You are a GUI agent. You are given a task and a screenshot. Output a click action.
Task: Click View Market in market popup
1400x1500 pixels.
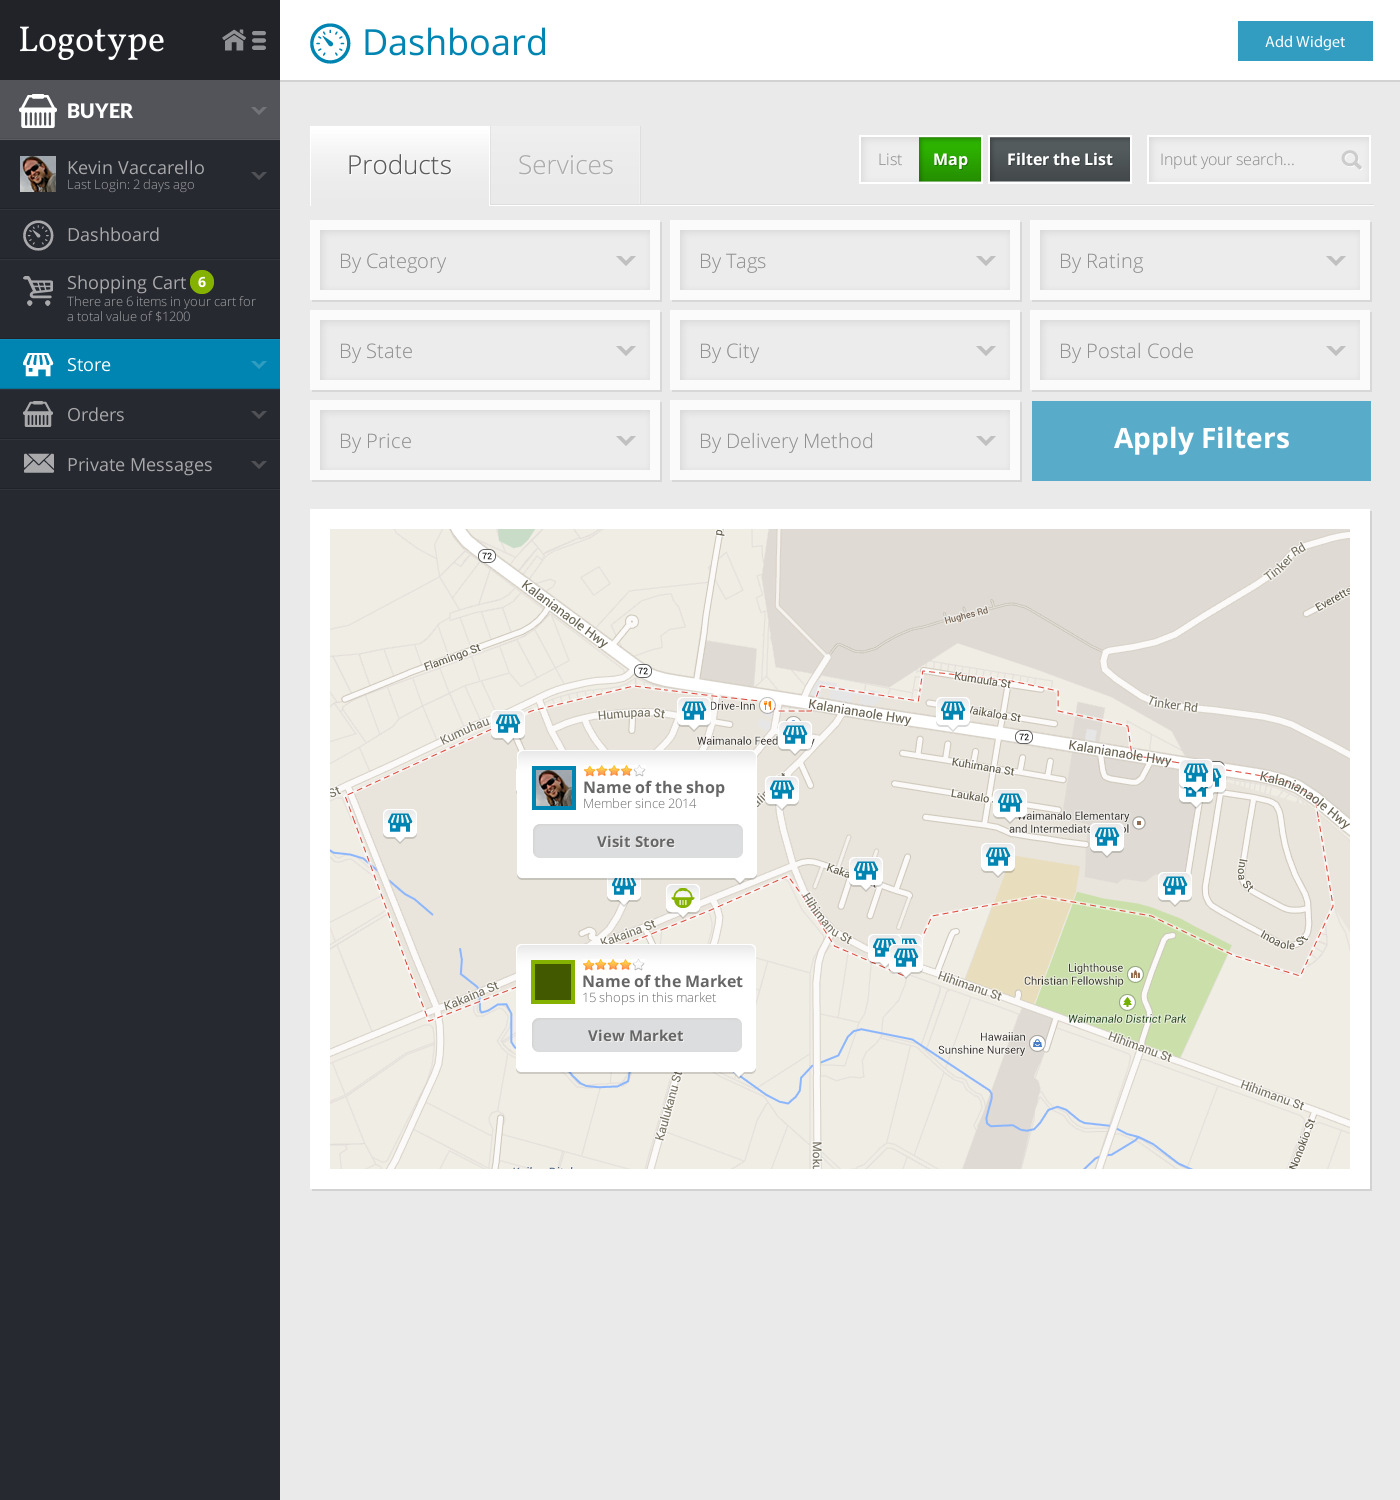click(636, 1035)
